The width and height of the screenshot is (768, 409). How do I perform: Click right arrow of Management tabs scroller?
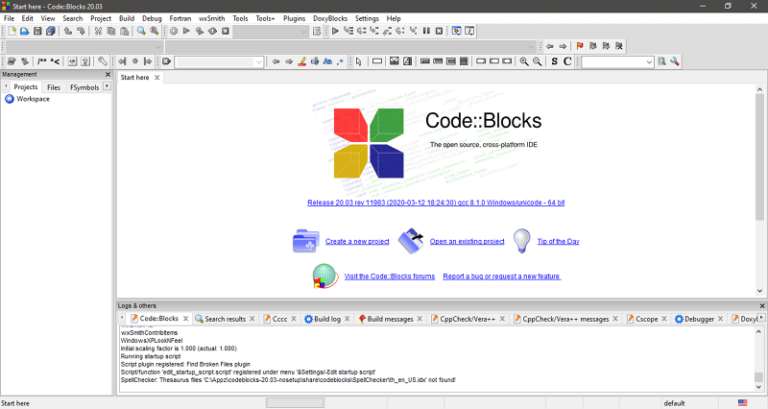tap(107, 87)
